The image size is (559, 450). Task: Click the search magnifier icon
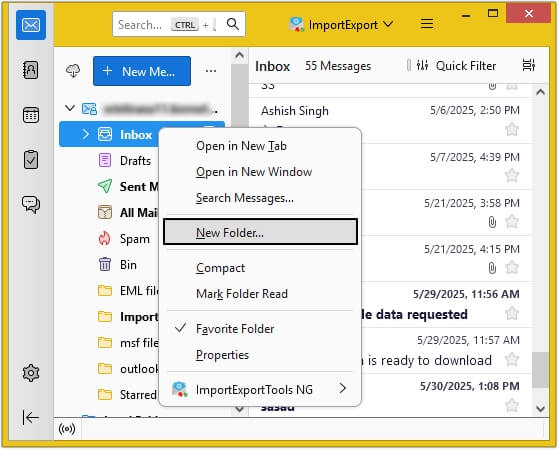tap(233, 24)
